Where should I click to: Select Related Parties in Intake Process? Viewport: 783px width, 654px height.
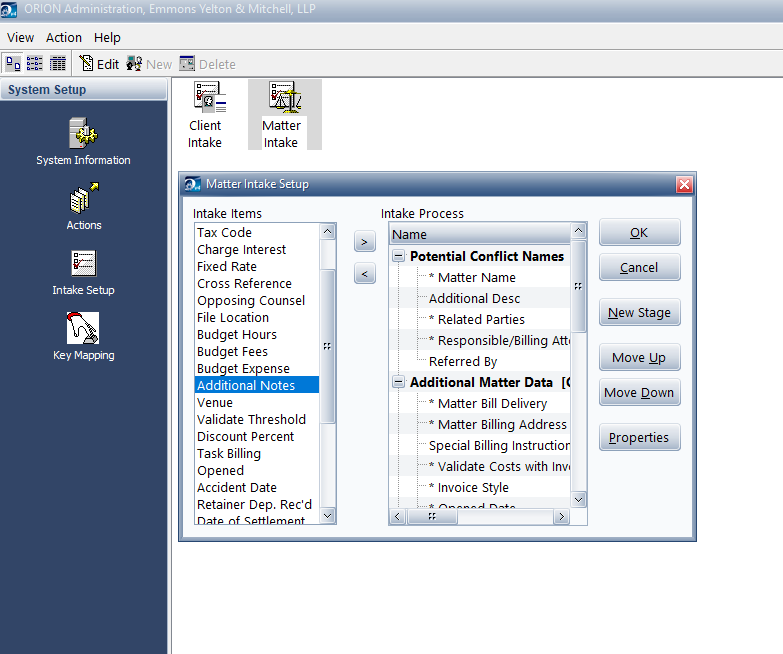point(477,319)
